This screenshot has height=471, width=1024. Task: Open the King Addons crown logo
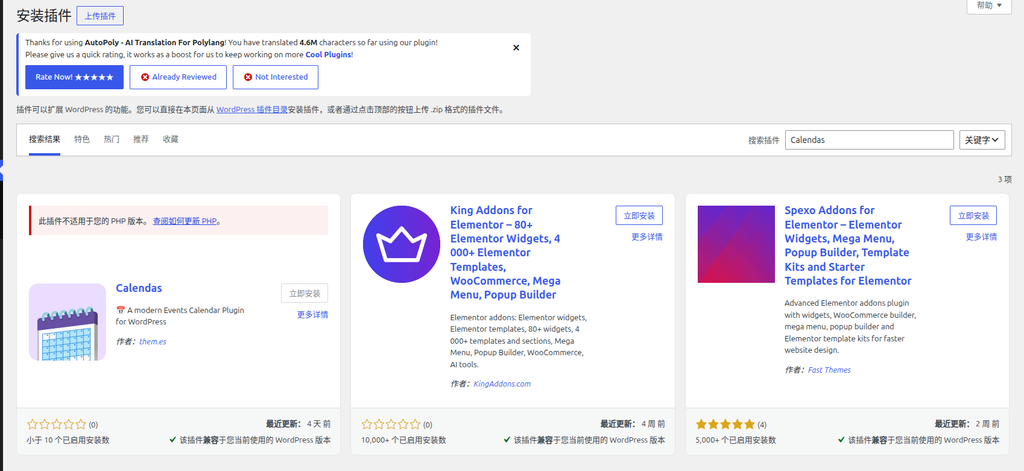(x=402, y=244)
